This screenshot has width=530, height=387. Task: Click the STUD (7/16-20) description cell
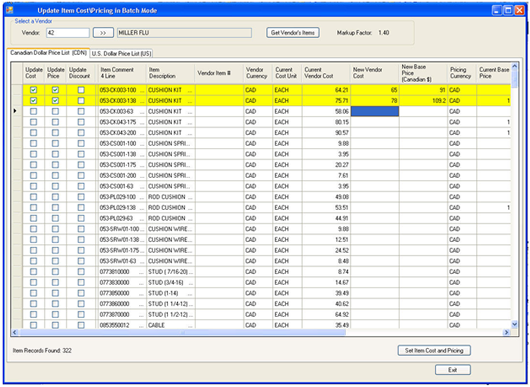(171, 272)
